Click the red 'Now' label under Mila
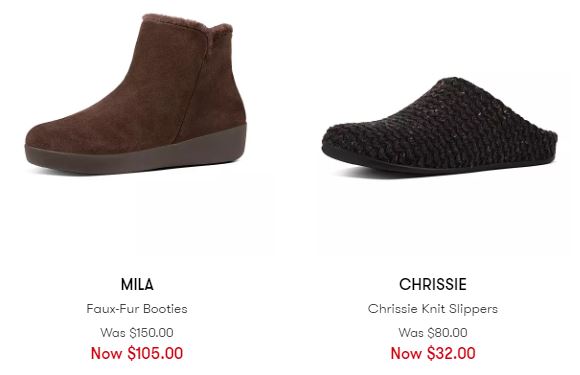This screenshot has width=580, height=375. [x=107, y=353]
